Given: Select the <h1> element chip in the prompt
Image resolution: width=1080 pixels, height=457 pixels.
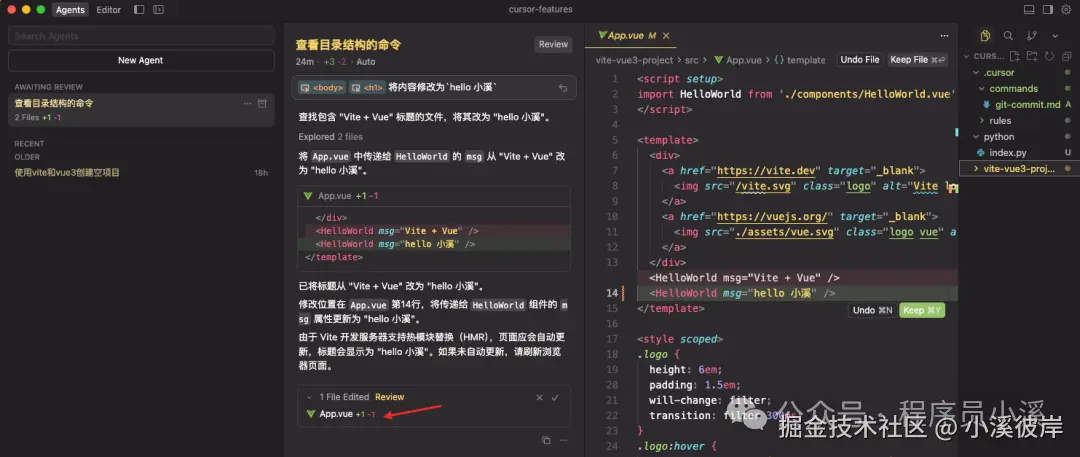Looking at the screenshot, I should 367,88.
